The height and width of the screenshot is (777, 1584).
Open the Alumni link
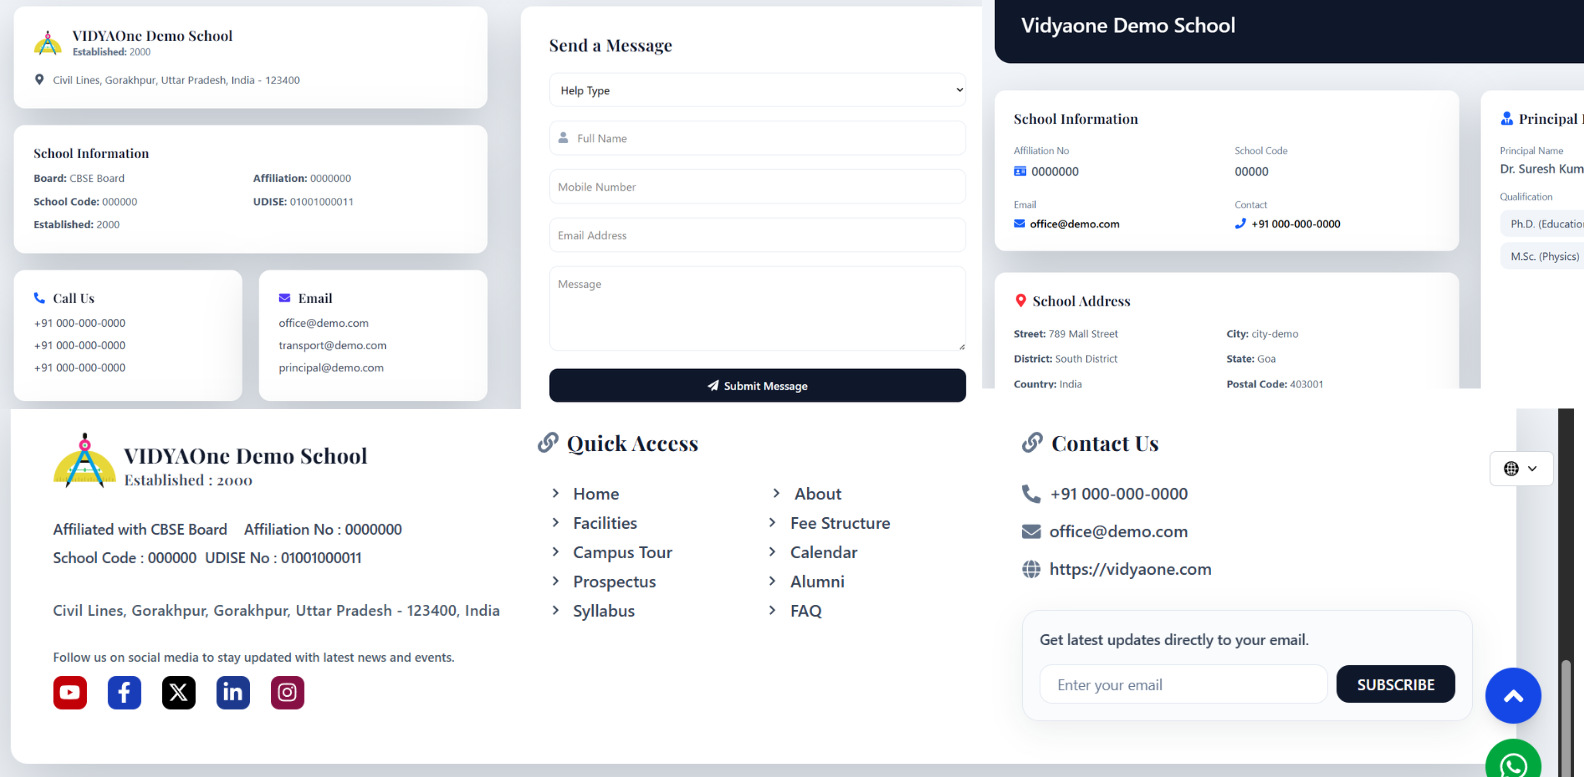click(817, 582)
